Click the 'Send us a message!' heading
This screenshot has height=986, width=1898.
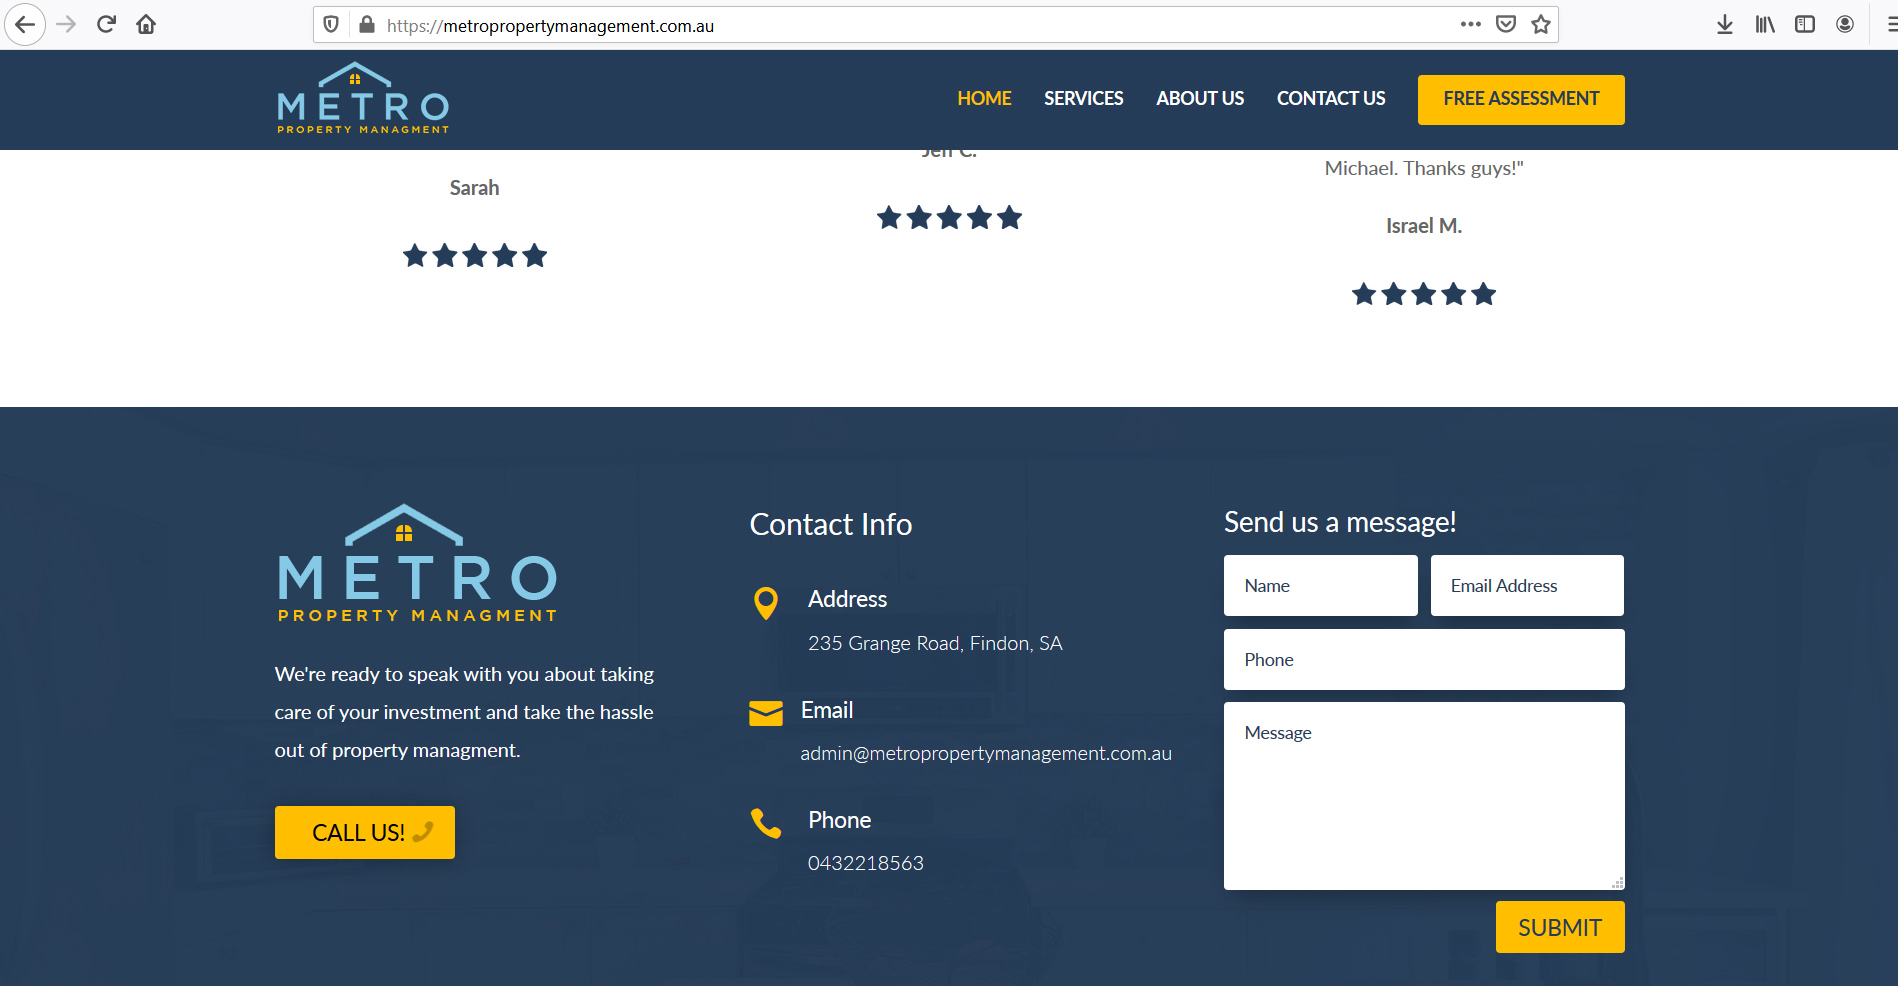tap(1340, 522)
